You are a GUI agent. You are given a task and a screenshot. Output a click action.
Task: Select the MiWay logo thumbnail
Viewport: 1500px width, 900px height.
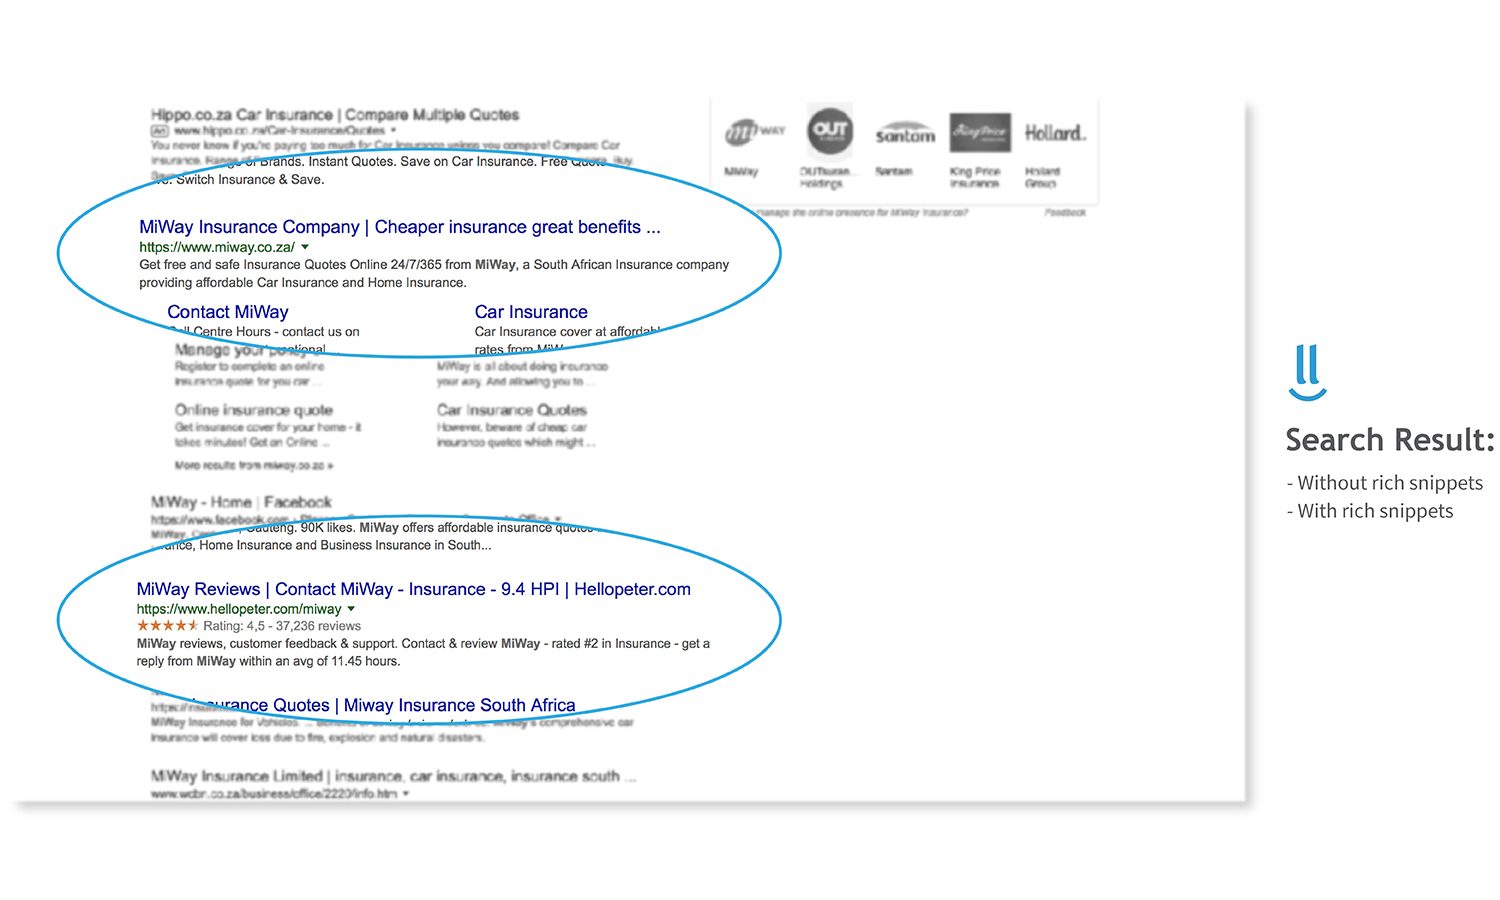[x=755, y=131]
